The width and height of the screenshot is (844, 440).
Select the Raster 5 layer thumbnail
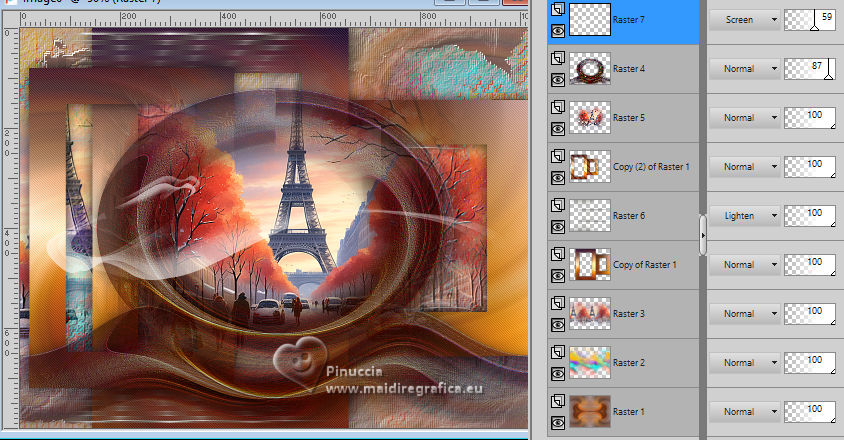[590, 117]
